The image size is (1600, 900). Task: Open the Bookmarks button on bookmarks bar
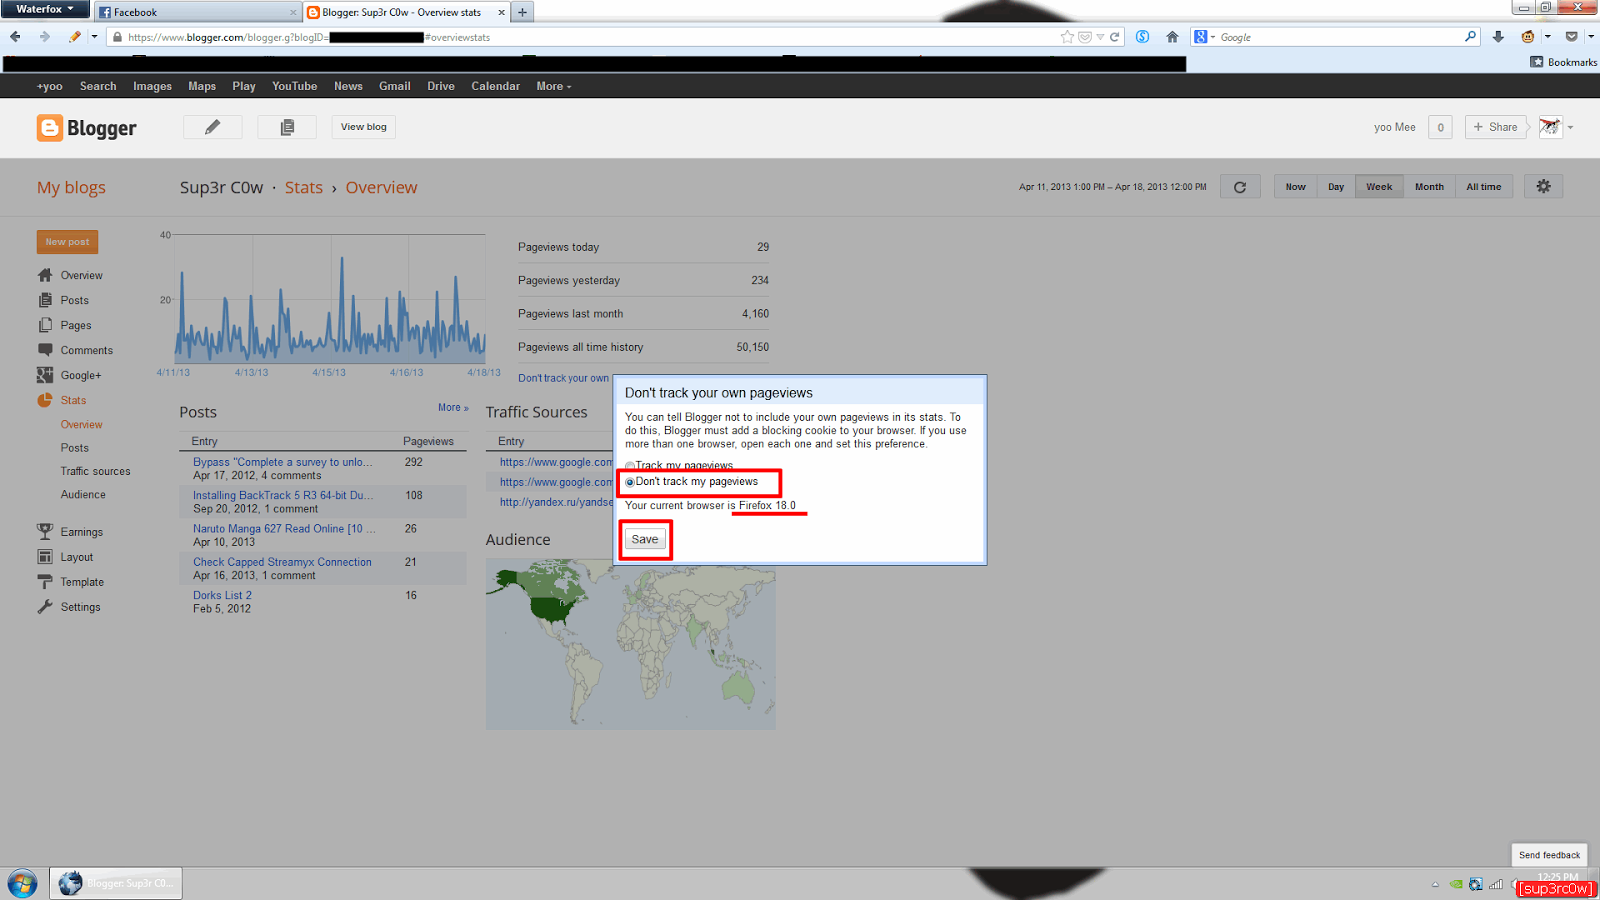click(1563, 62)
